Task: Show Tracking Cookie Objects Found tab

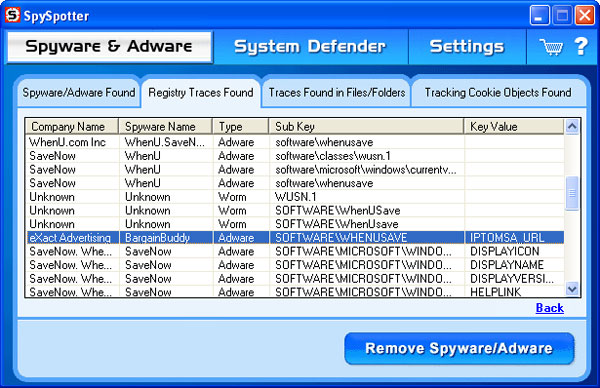Action: point(498,93)
